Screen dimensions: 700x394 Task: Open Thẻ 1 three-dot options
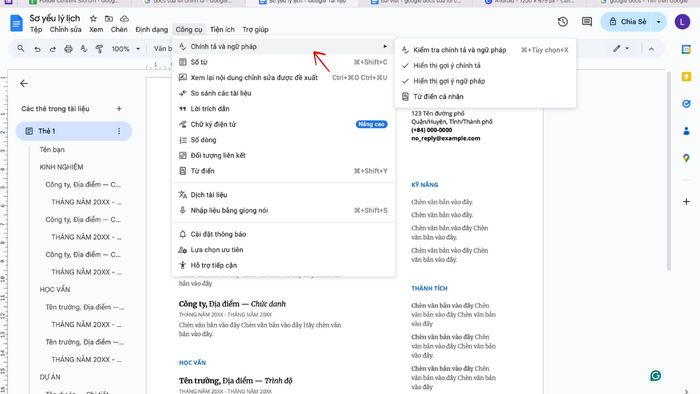119,131
